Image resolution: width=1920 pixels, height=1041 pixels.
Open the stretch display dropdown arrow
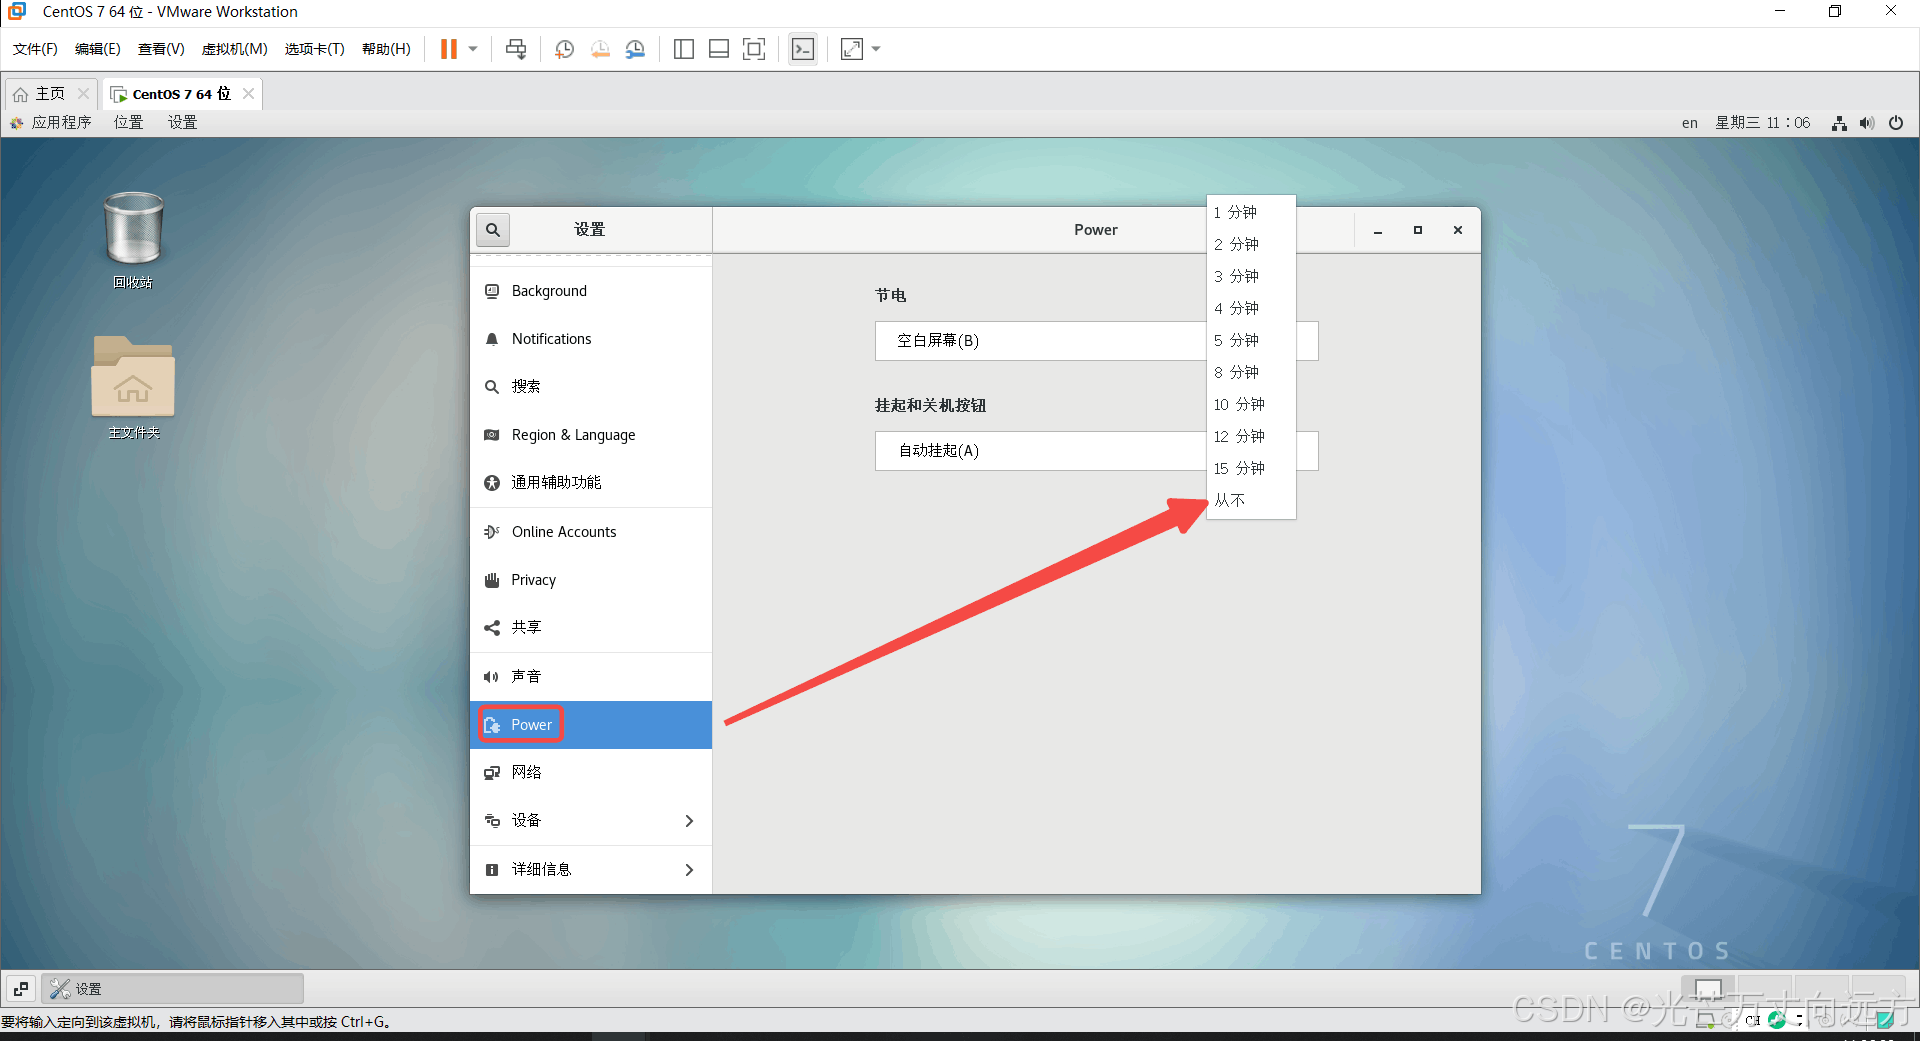[x=876, y=49]
